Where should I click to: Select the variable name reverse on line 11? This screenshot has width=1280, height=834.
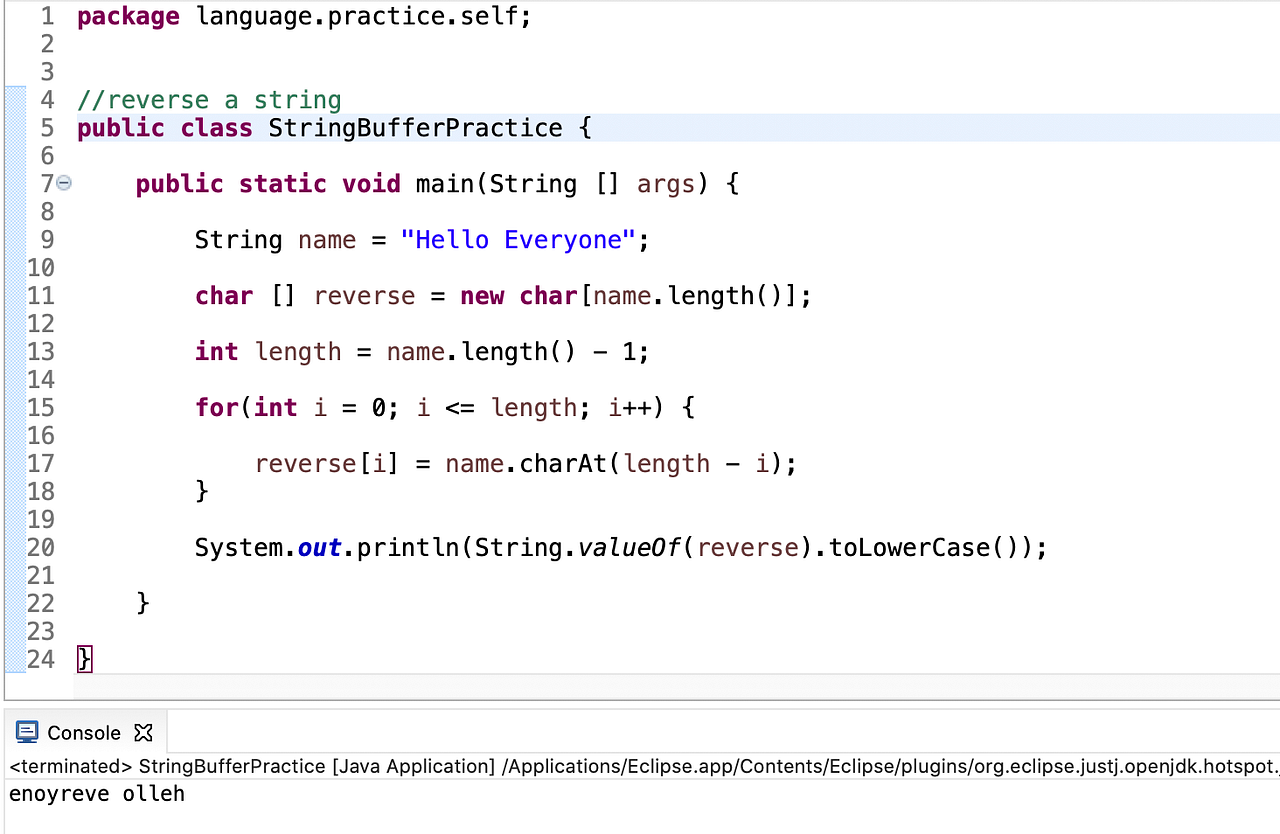(x=364, y=295)
